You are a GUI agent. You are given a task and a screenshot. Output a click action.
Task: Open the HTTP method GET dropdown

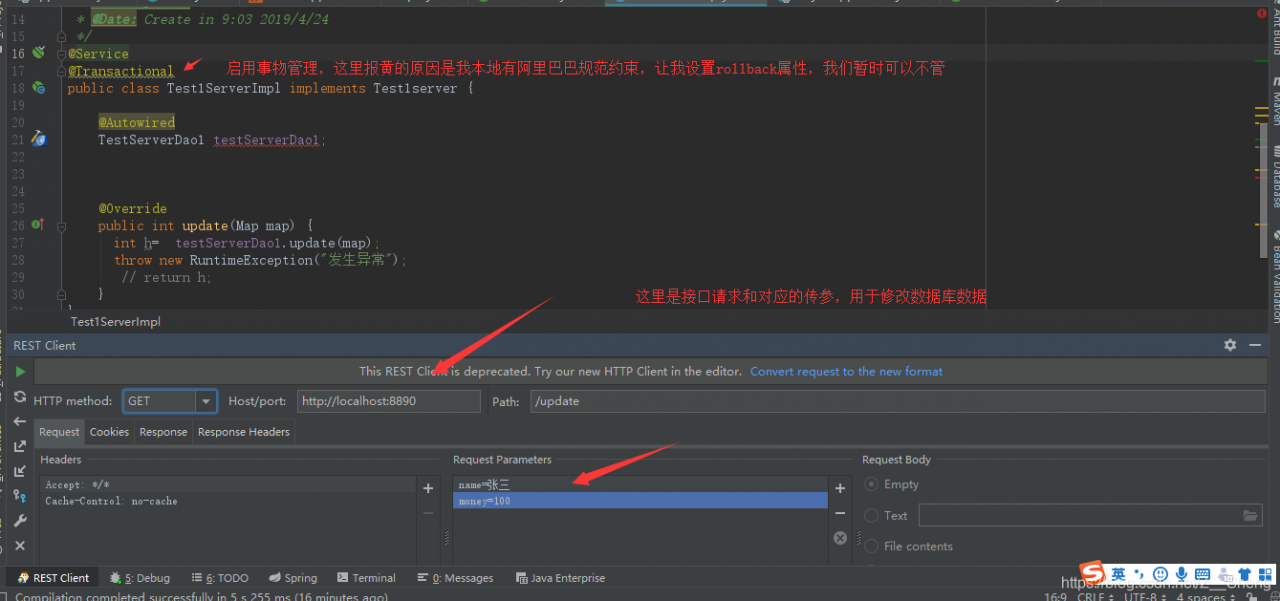coord(170,401)
